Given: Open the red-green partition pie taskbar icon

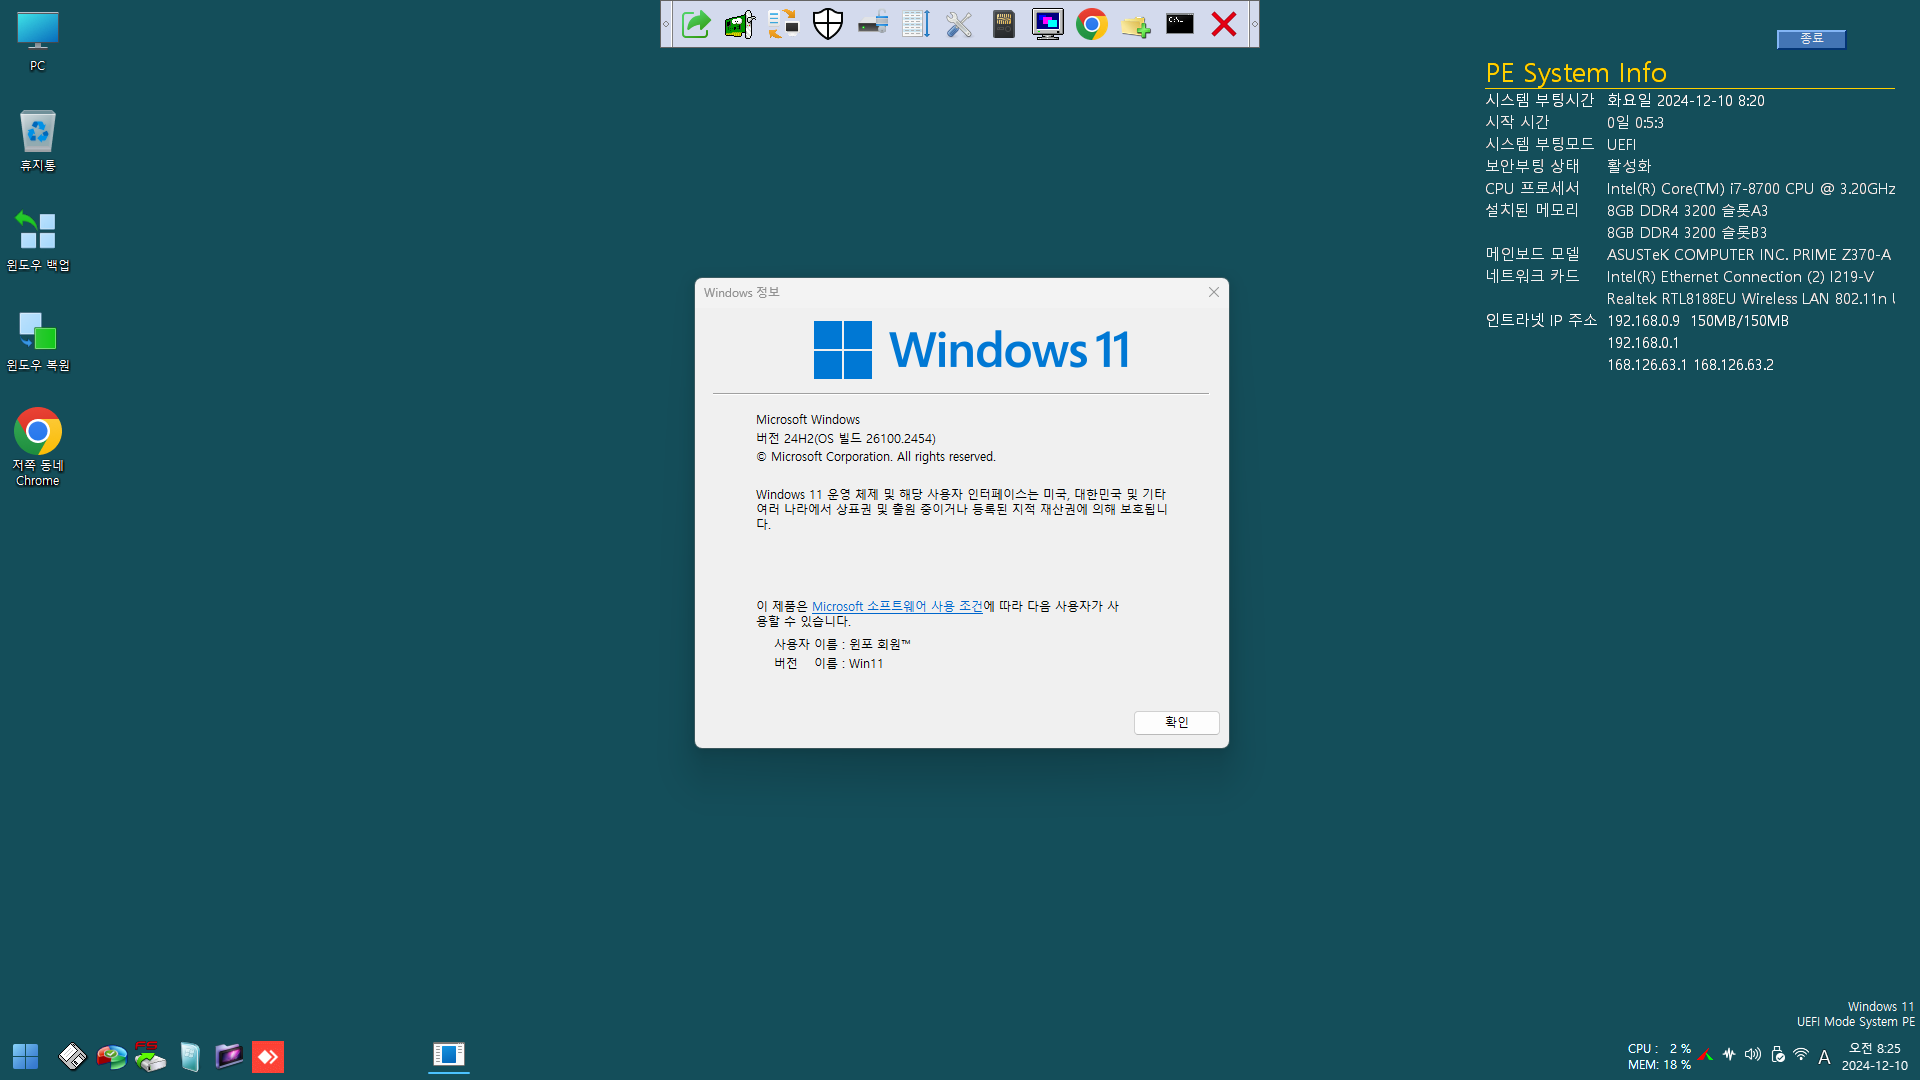Looking at the screenshot, I should pyautogui.click(x=111, y=1056).
